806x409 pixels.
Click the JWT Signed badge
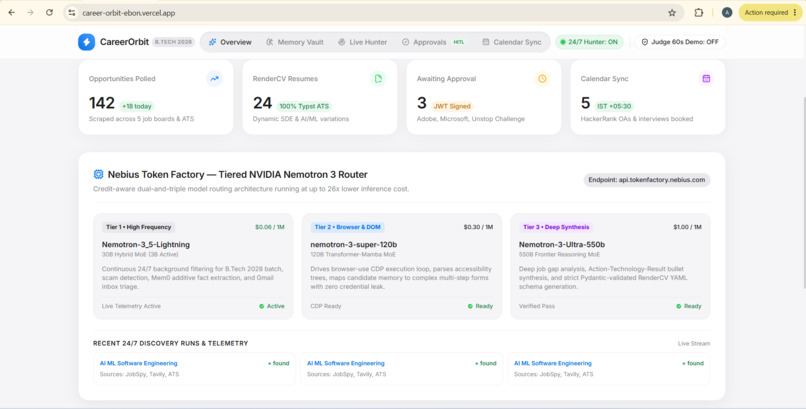click(452, 106)
